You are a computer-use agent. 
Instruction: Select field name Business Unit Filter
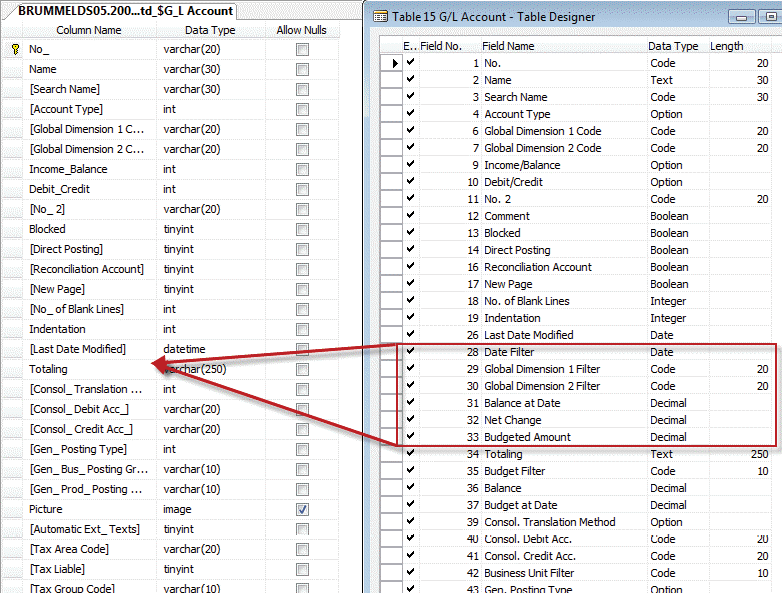529,573
